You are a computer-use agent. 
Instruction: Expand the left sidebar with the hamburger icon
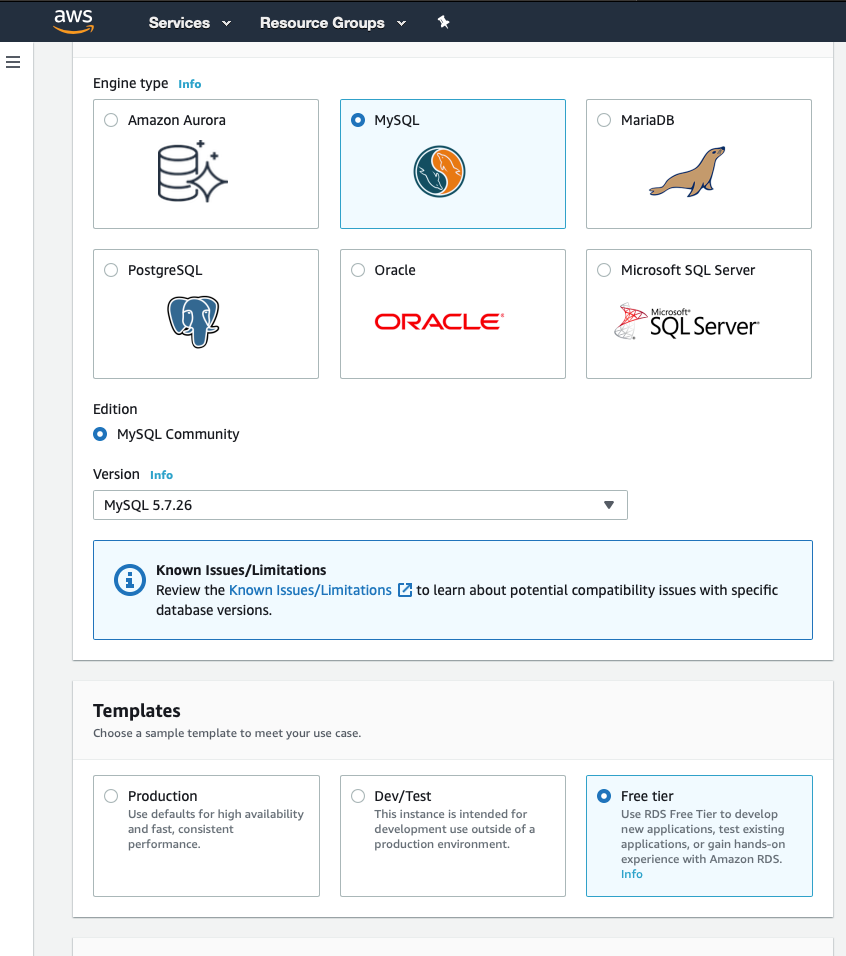13,62
